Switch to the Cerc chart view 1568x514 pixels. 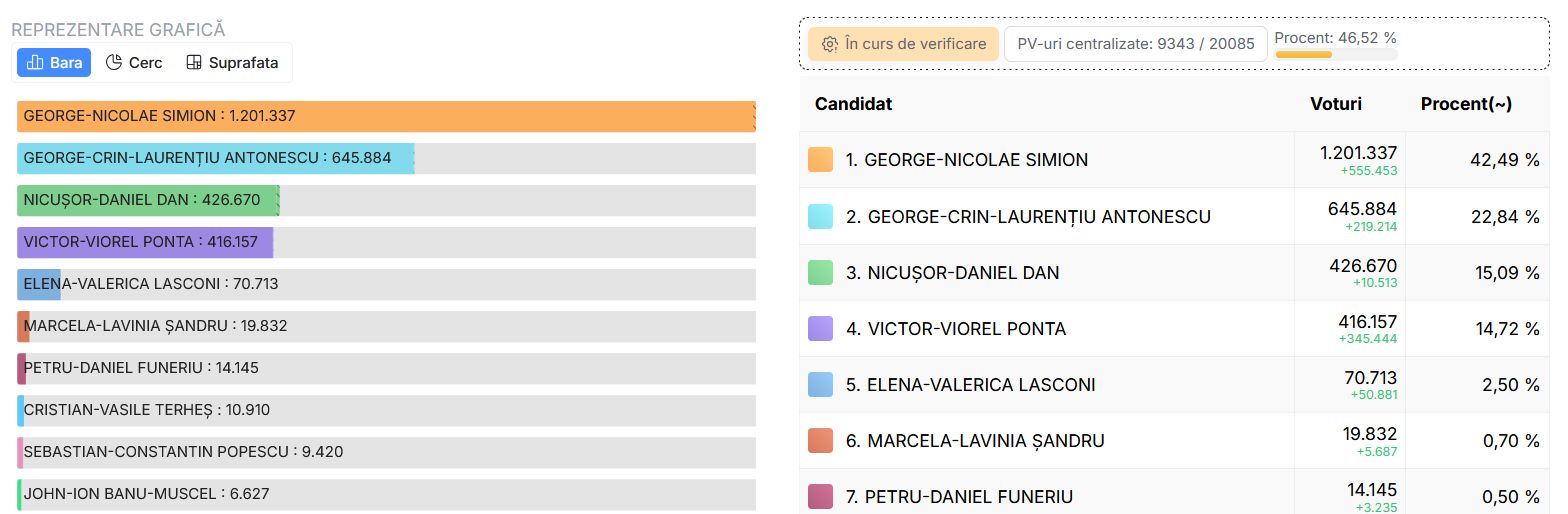point(134,63)
